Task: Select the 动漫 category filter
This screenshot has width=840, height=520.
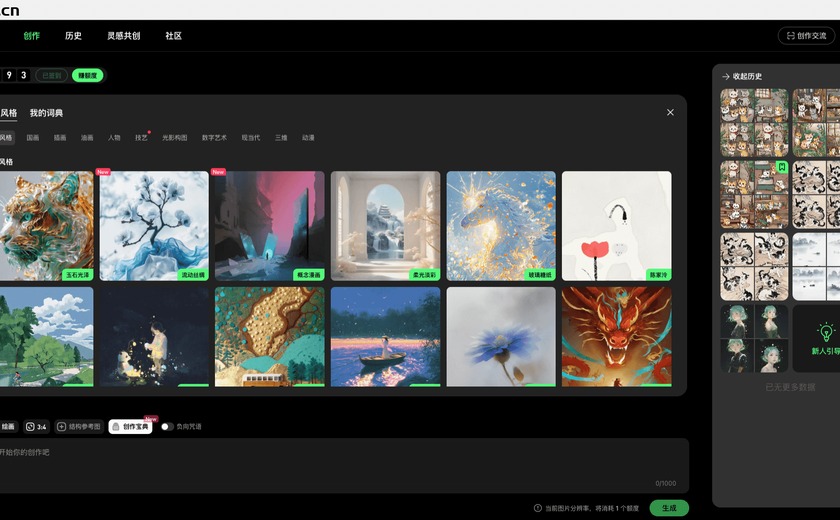Action: coord(308,138)
